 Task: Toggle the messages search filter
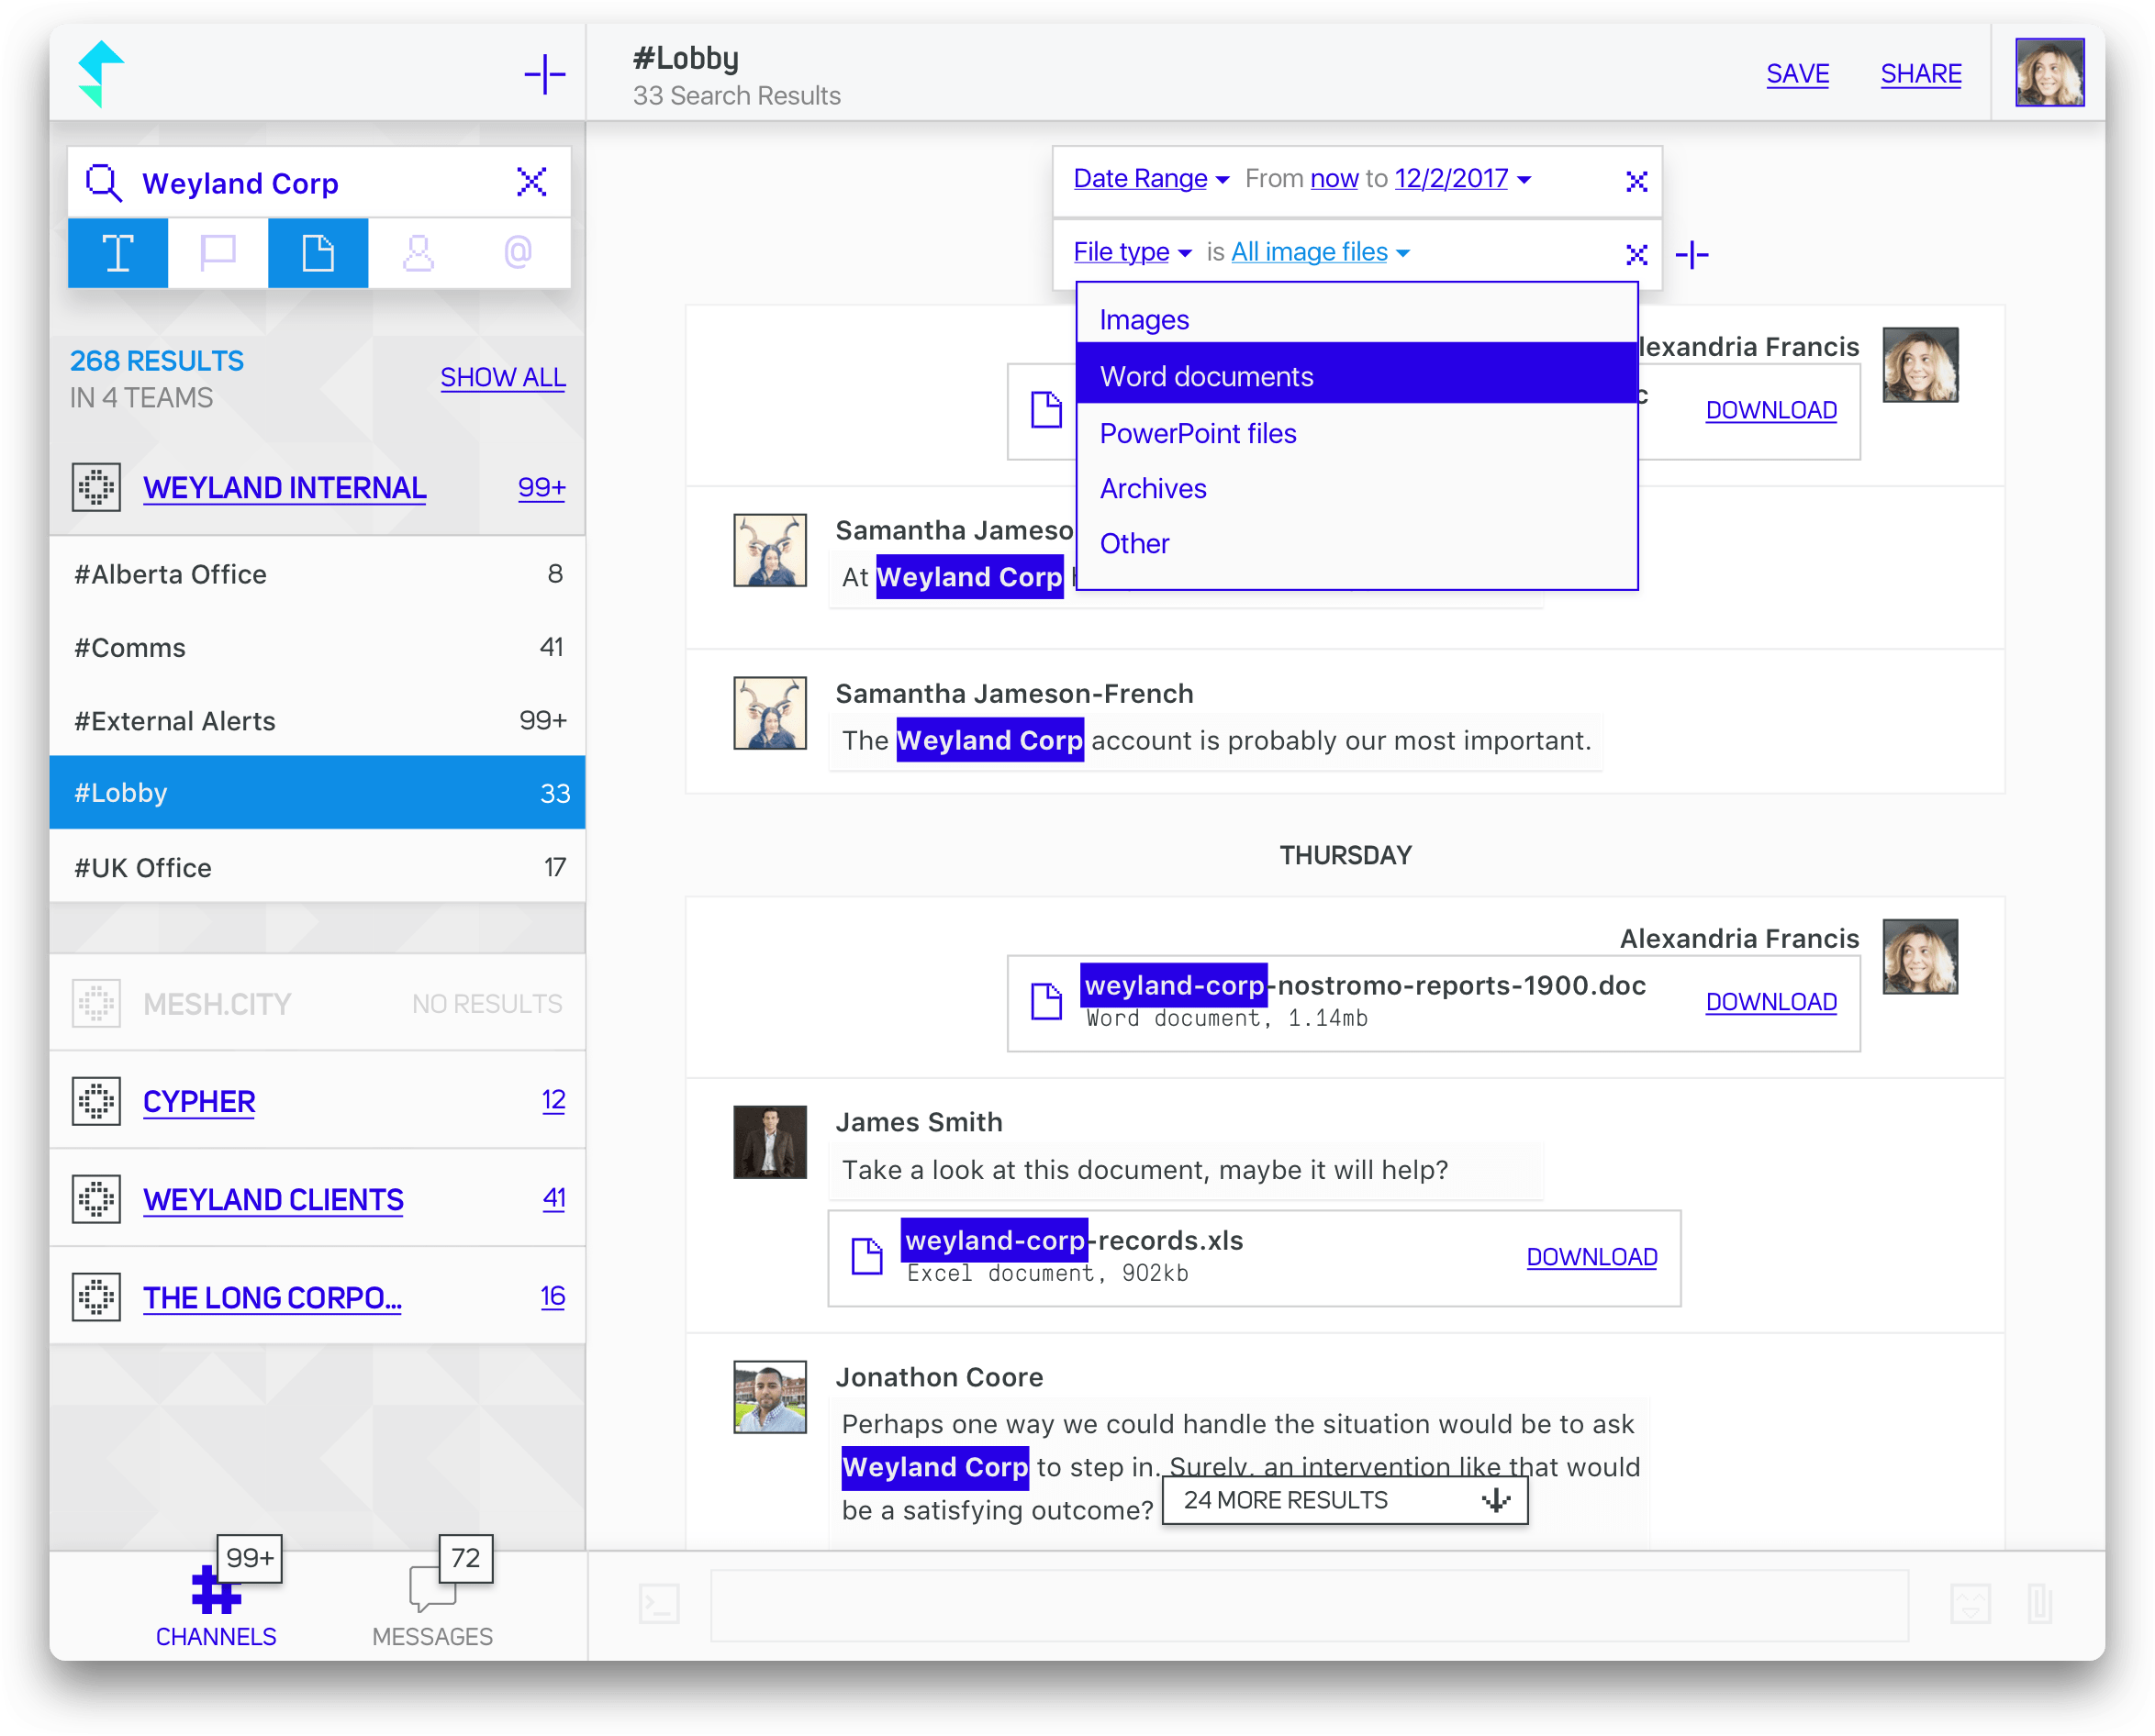coord(218,253)
